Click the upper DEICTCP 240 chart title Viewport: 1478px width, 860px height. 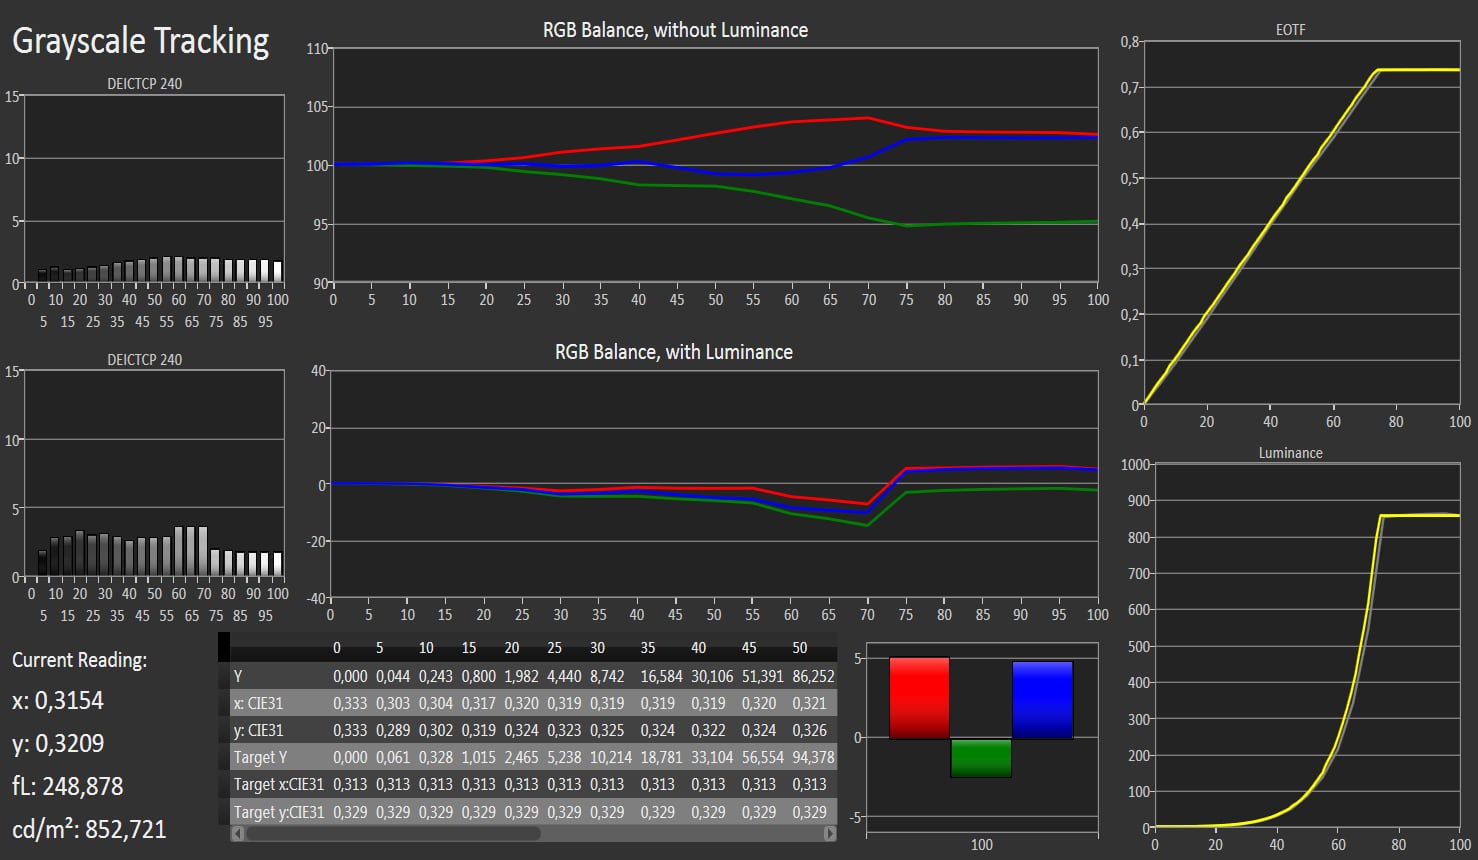(x=145, y=84)
